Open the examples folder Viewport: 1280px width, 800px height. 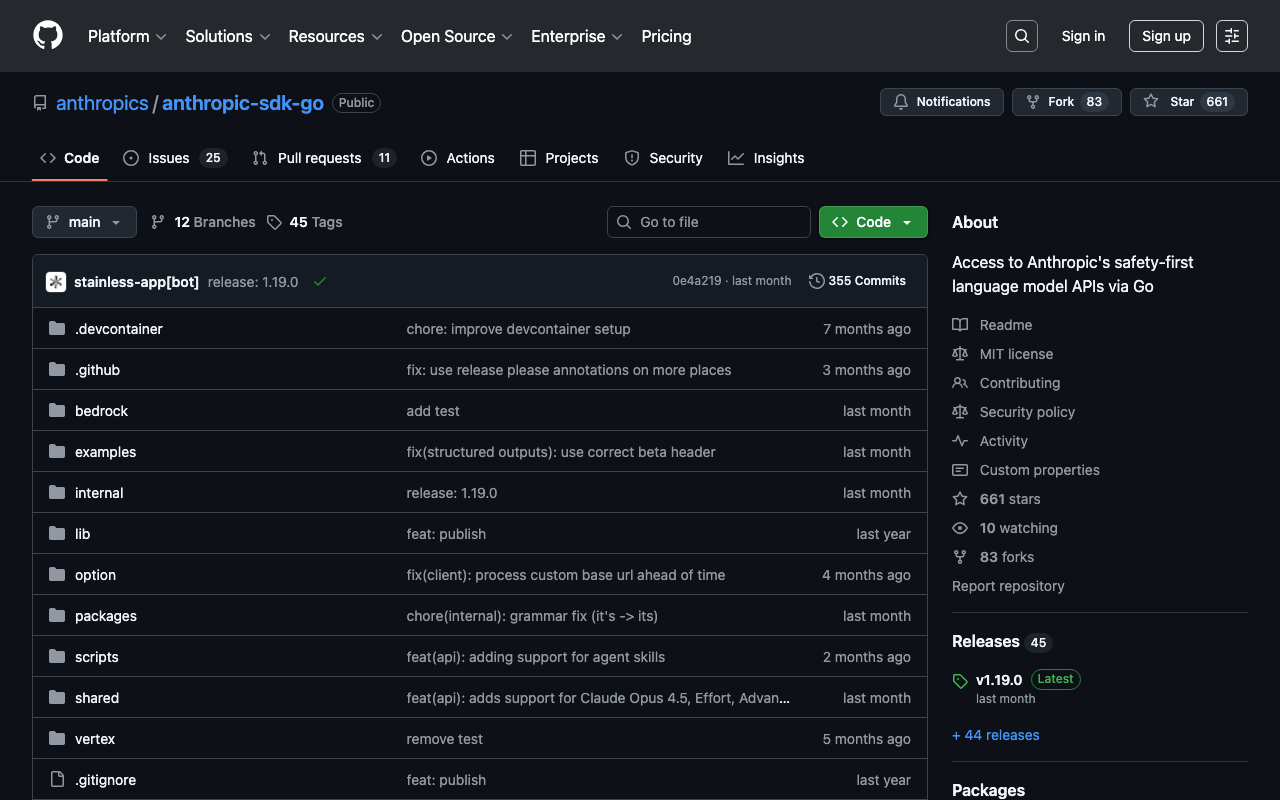[105, 452]
